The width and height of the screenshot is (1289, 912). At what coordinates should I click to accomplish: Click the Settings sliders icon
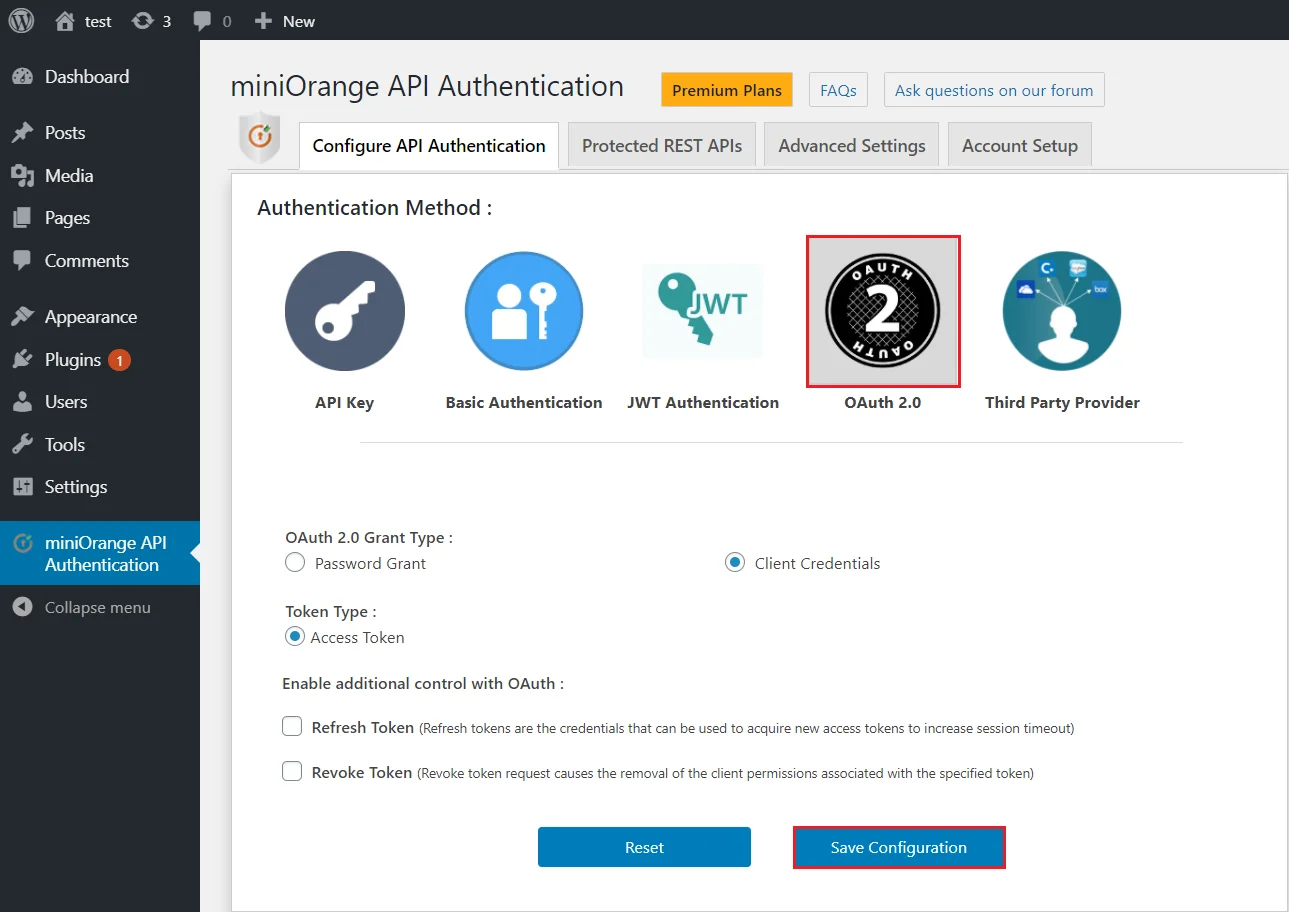pos(22,486)
